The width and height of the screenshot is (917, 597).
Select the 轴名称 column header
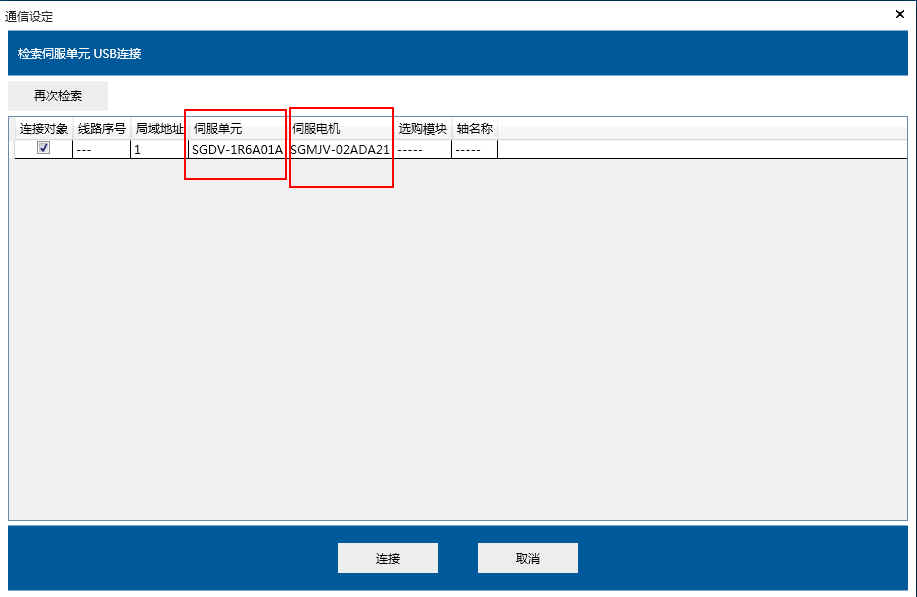[x=474, y=129]
